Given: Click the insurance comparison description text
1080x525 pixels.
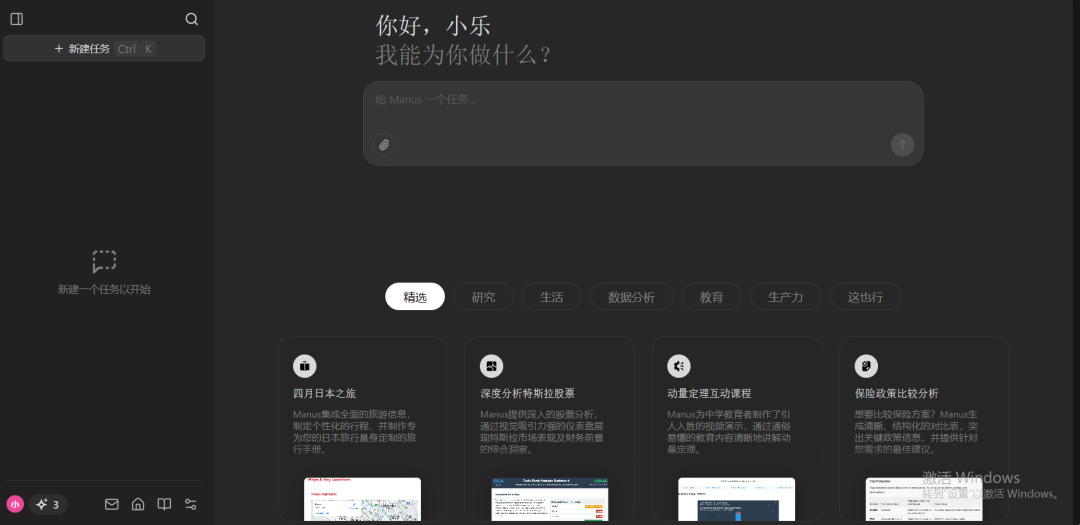Looking at the screenshot, I should 916,432.
